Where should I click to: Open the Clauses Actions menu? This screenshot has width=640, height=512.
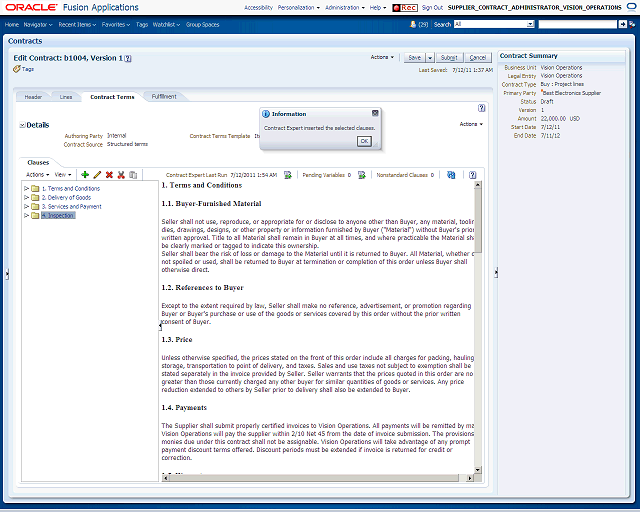(38, 175)
